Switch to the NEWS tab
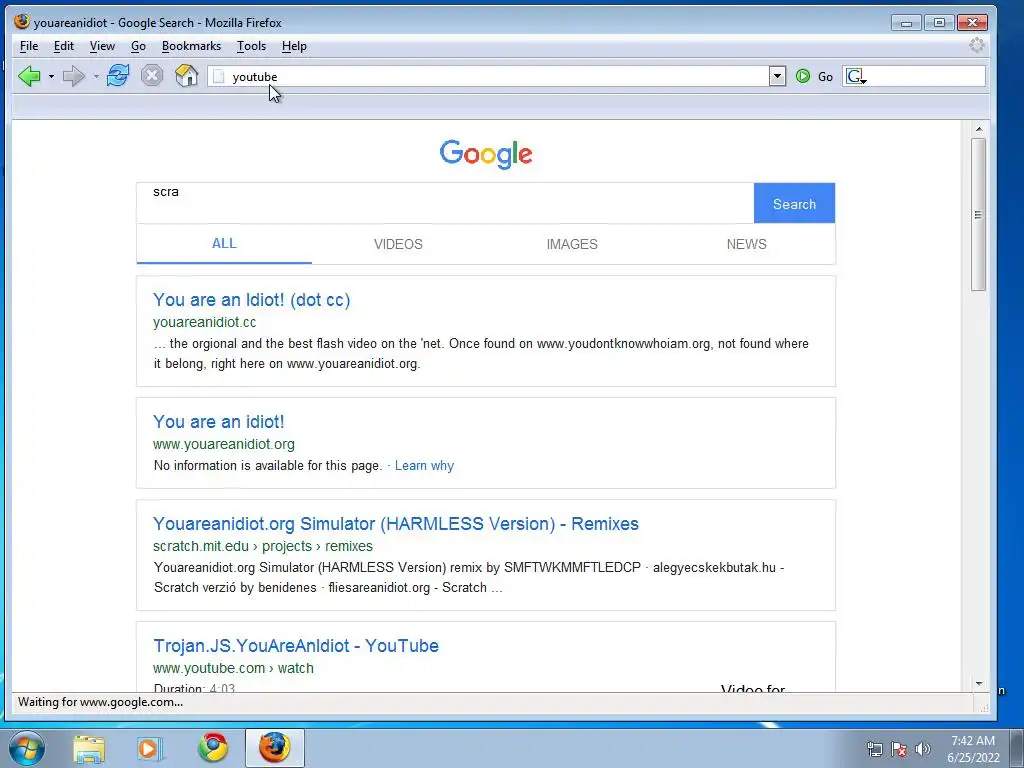Screen dimensions: 1024x768 click(746, 244)
